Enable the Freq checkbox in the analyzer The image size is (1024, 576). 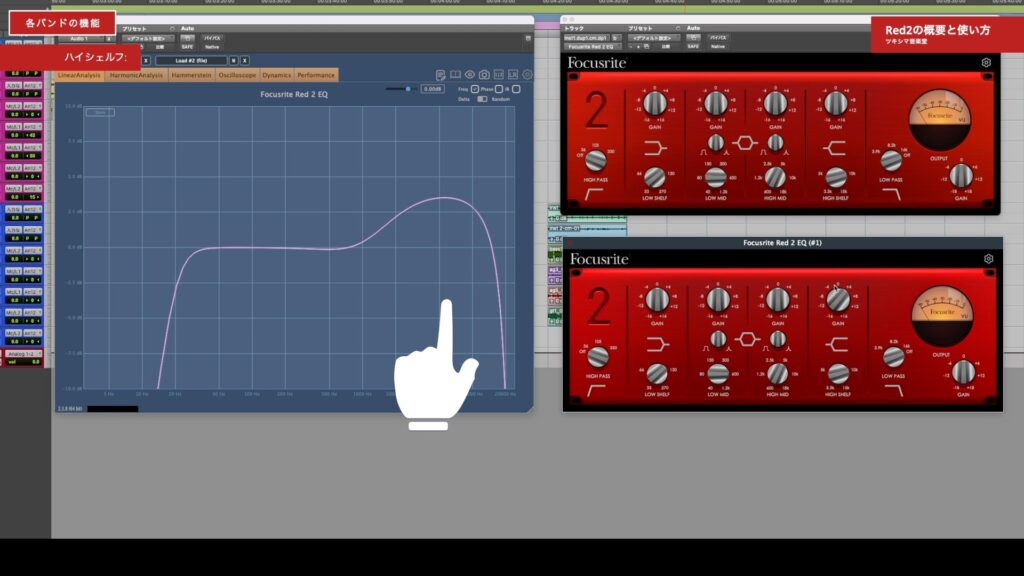(x=475, y=89)
